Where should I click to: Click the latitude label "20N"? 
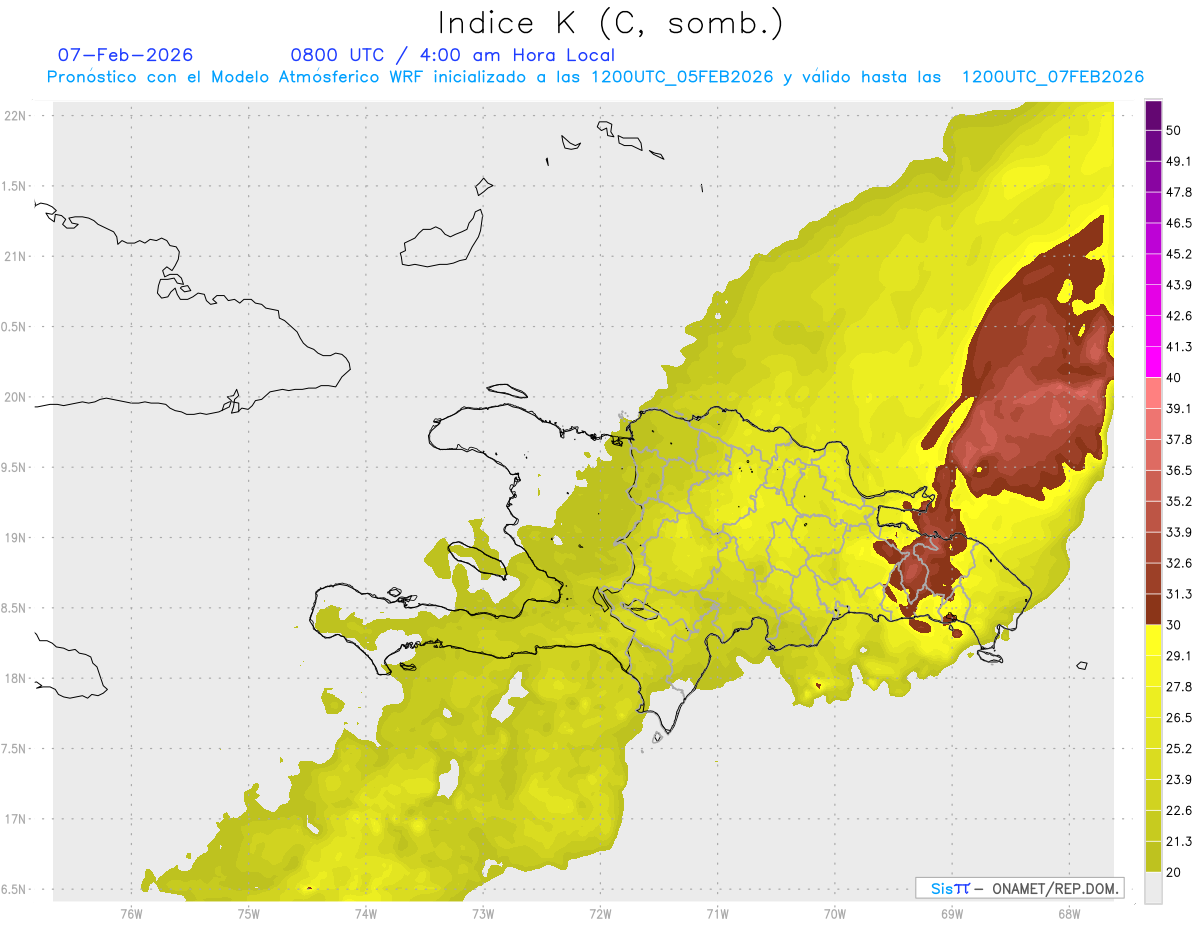click(17, 397)
